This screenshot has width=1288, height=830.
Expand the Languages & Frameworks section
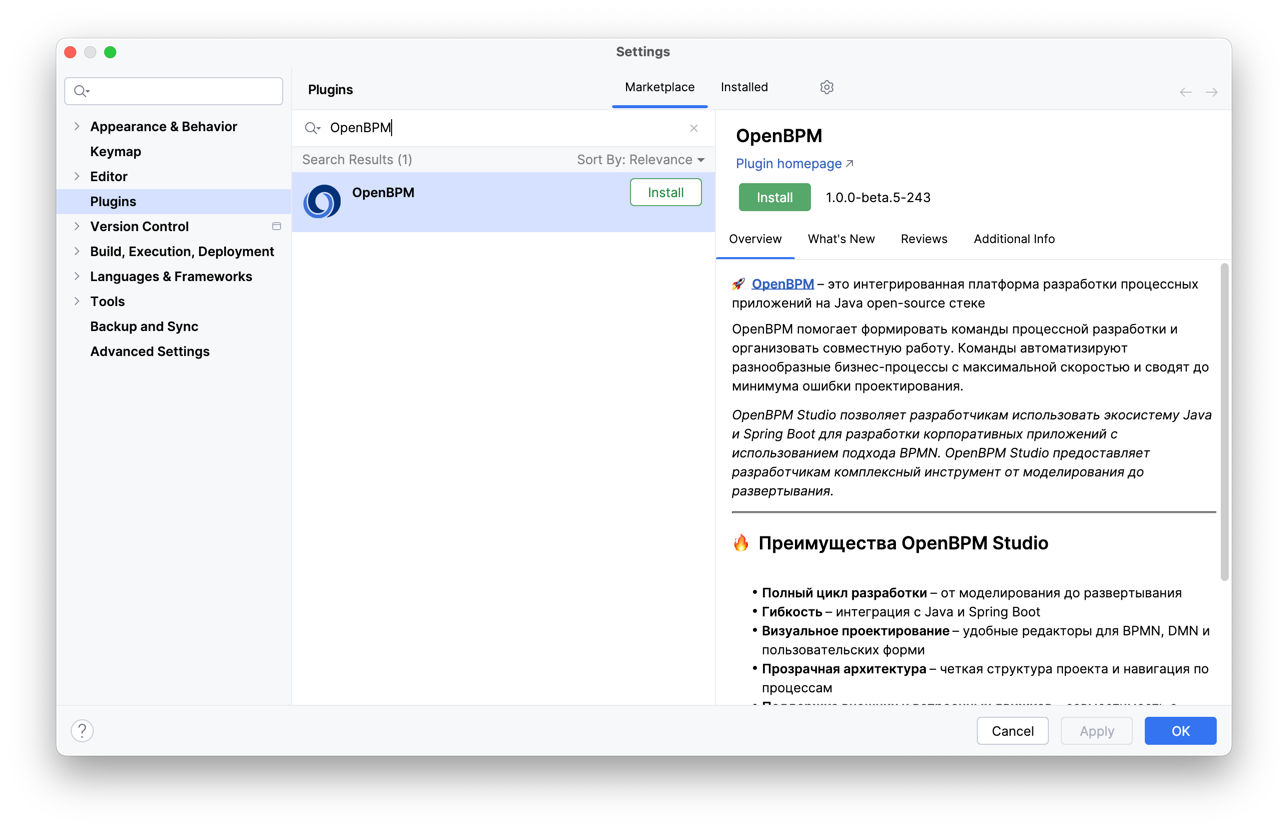(x=77, y=277)
